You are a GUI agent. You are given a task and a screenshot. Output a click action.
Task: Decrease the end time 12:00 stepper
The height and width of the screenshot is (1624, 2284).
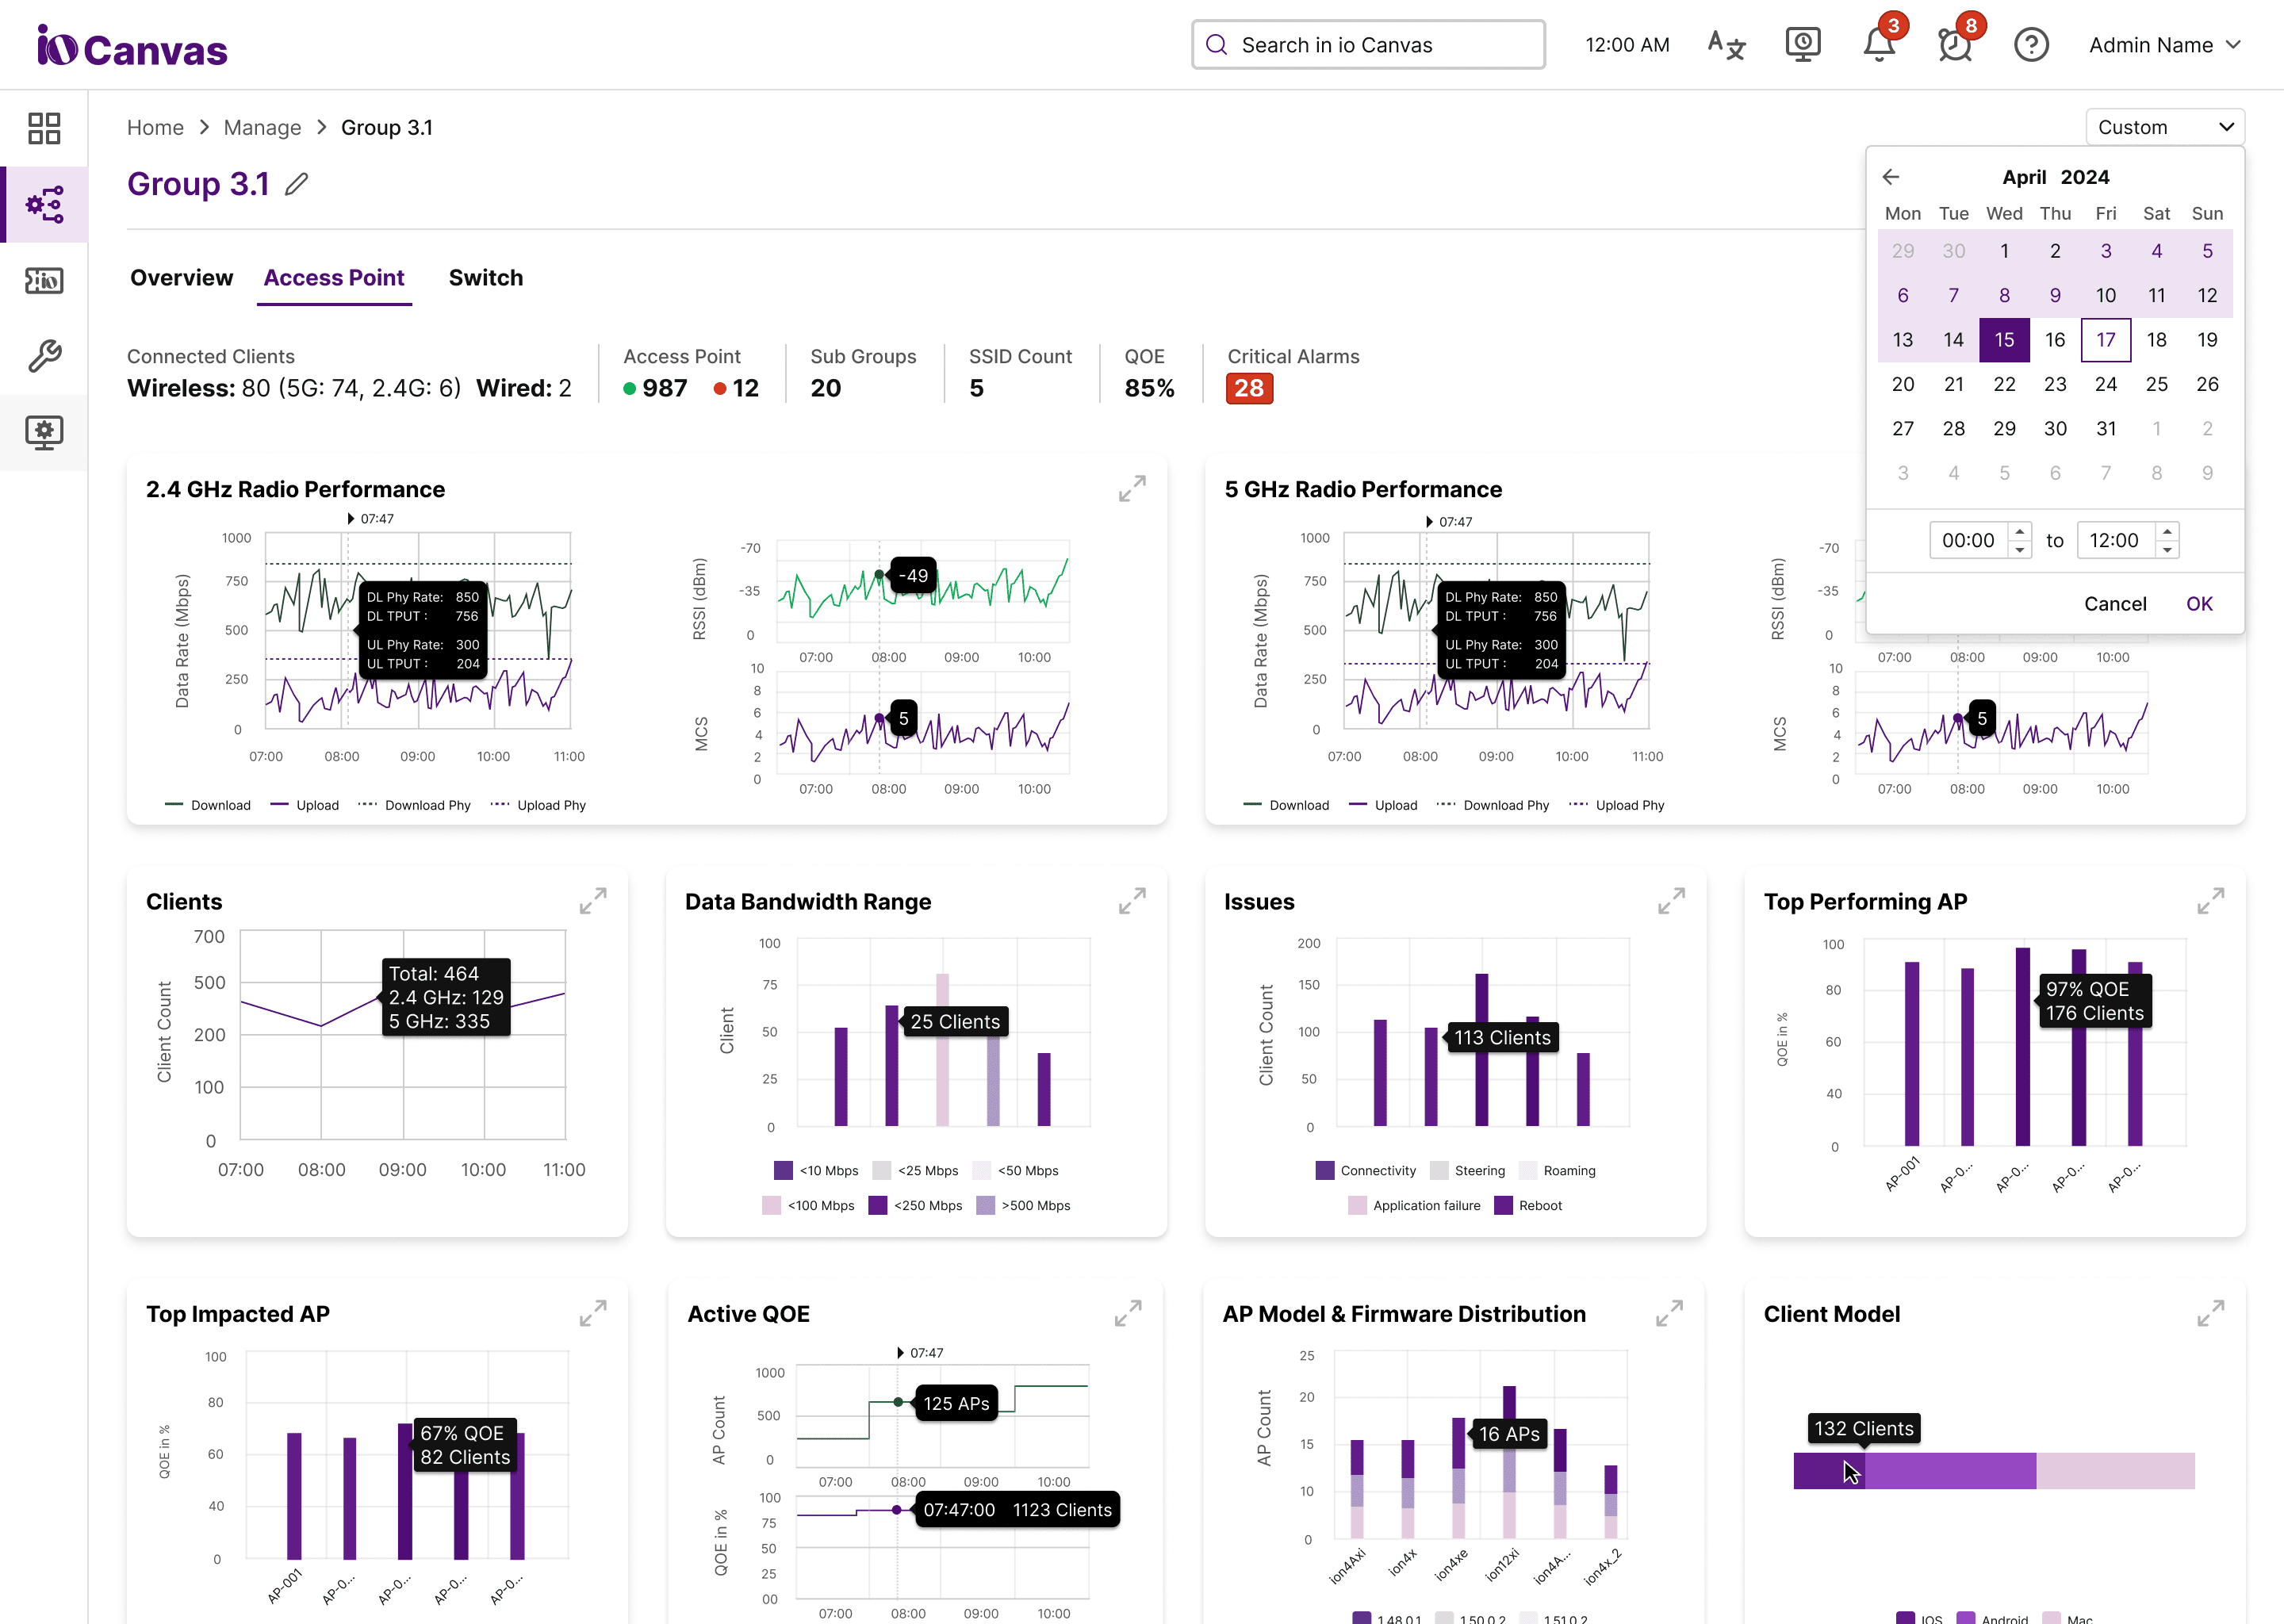click(2166, 550)
